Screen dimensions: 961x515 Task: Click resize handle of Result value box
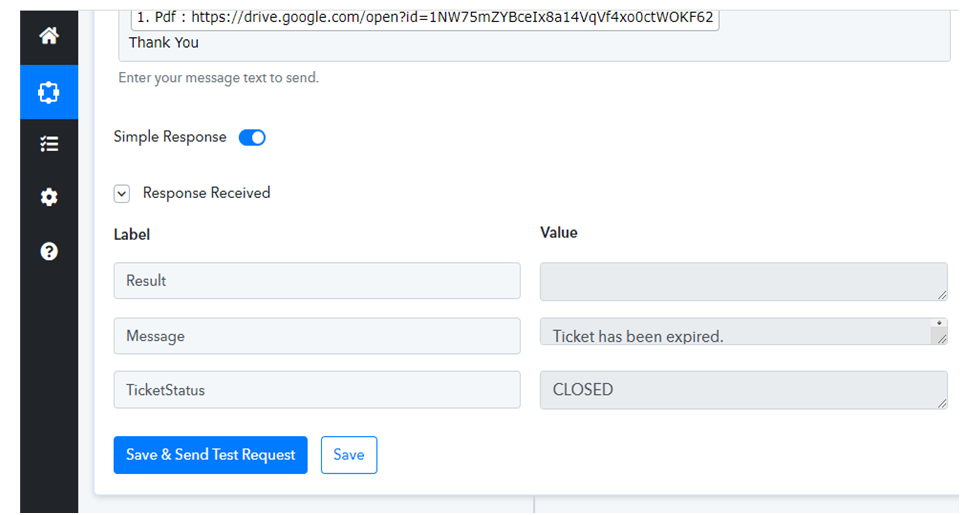point(942,295)
